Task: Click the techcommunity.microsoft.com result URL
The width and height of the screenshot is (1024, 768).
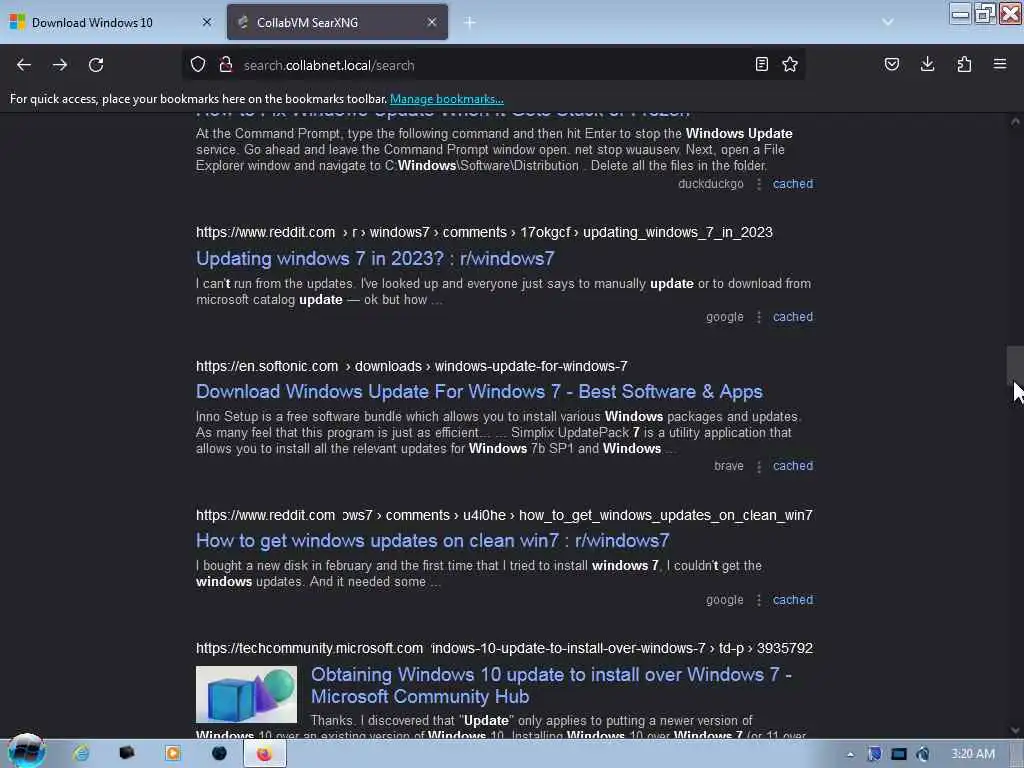Action: click(x=504, y=648)
